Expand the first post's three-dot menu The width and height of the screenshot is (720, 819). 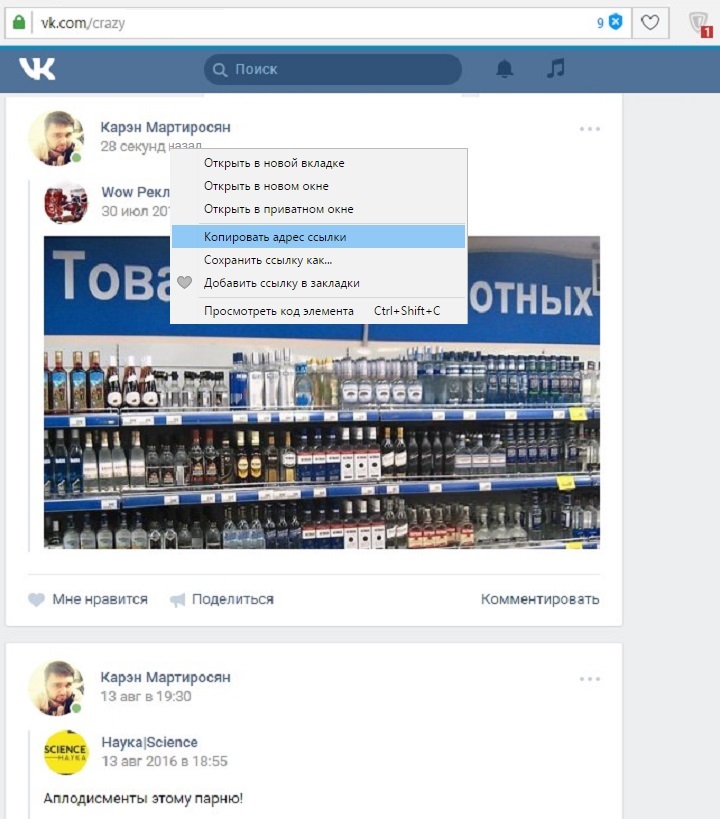[x=590, y=129]
